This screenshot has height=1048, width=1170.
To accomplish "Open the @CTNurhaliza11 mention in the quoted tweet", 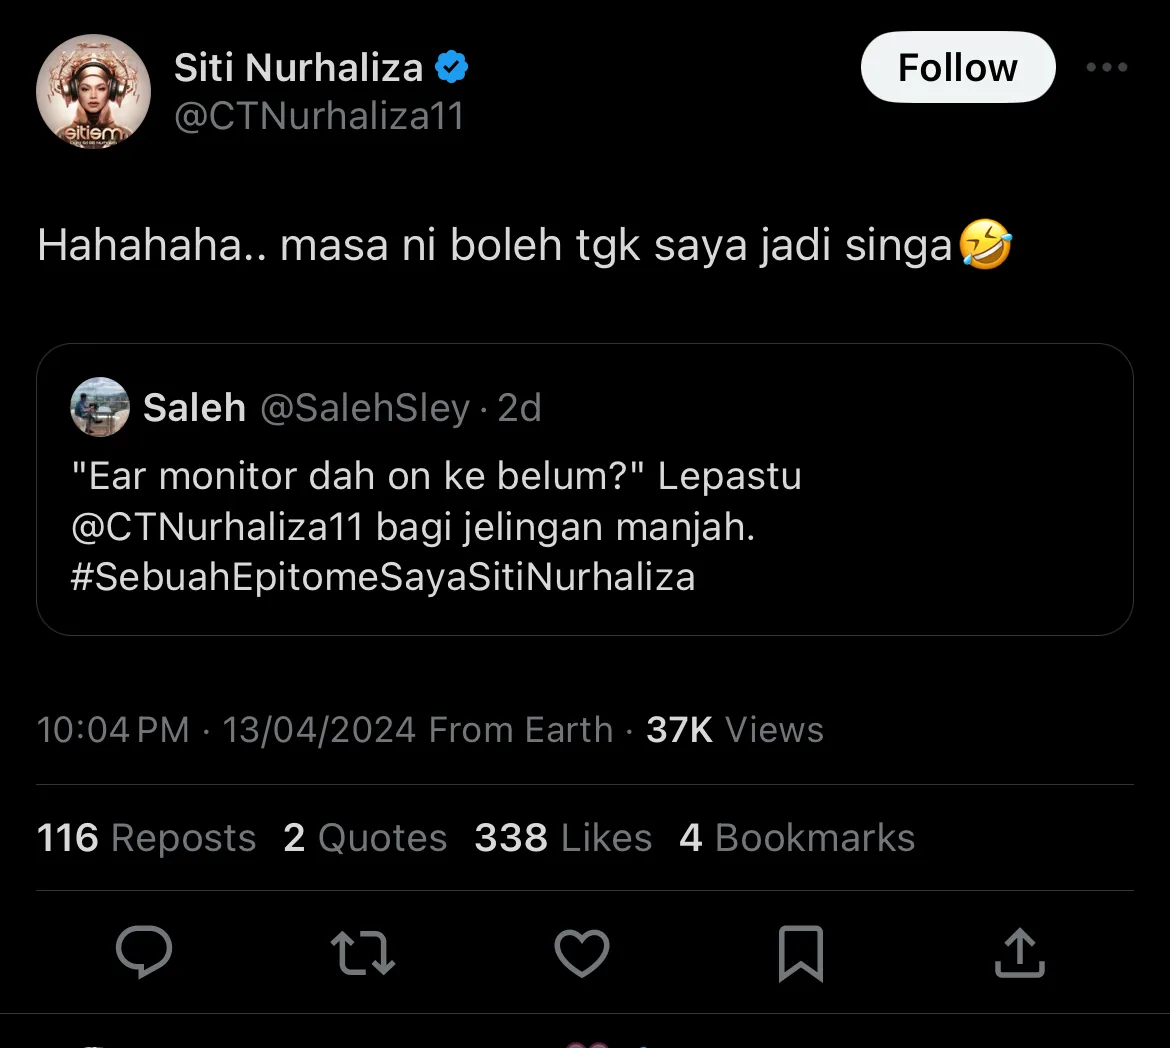I will 217,527.
